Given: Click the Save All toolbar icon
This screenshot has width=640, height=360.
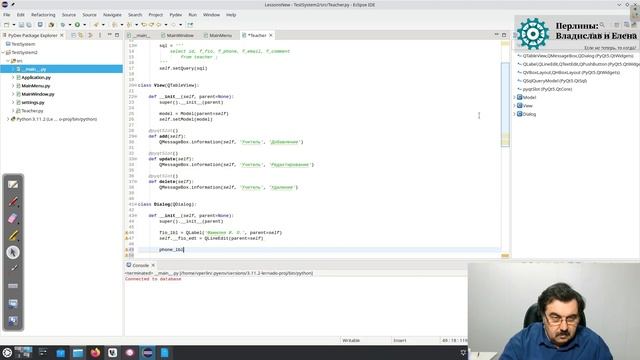Looking at the screenshot, I should click(29, 25).
